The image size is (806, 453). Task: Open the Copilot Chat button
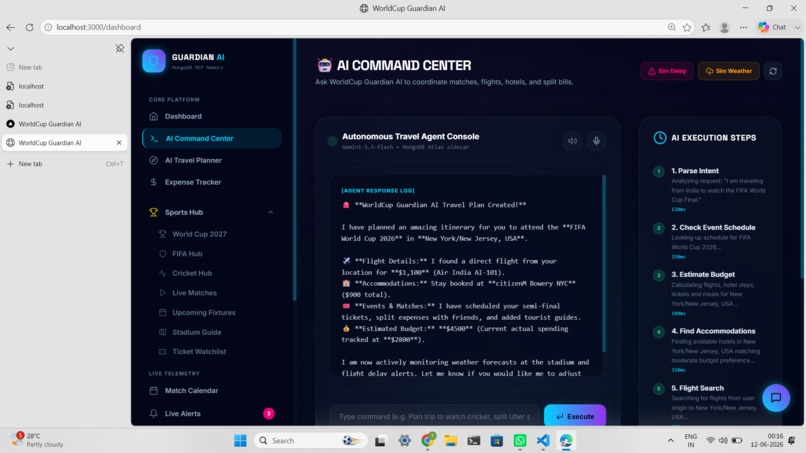(x=772, y=27)
